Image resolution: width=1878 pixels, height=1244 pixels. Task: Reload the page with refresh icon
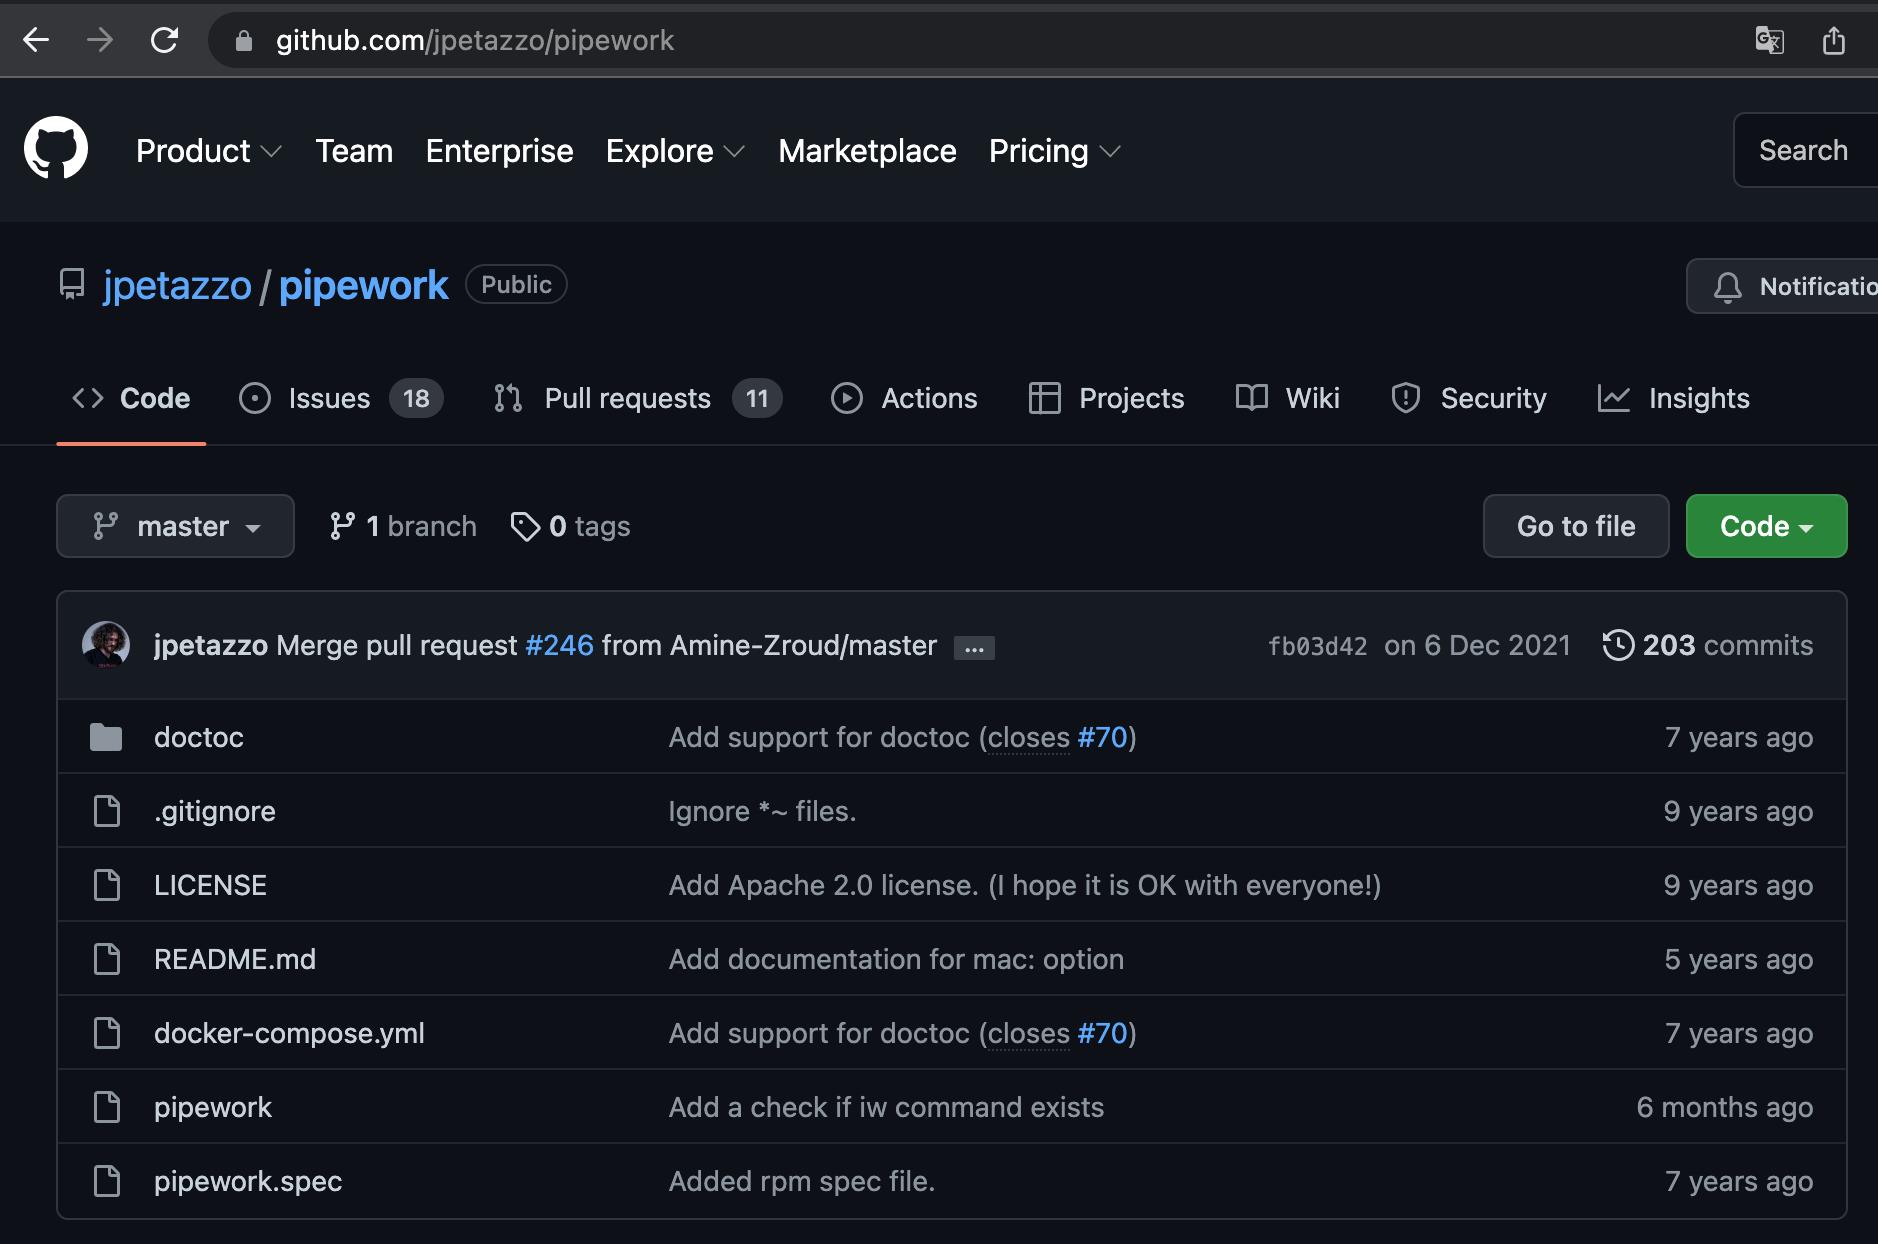tap(164, 40)
